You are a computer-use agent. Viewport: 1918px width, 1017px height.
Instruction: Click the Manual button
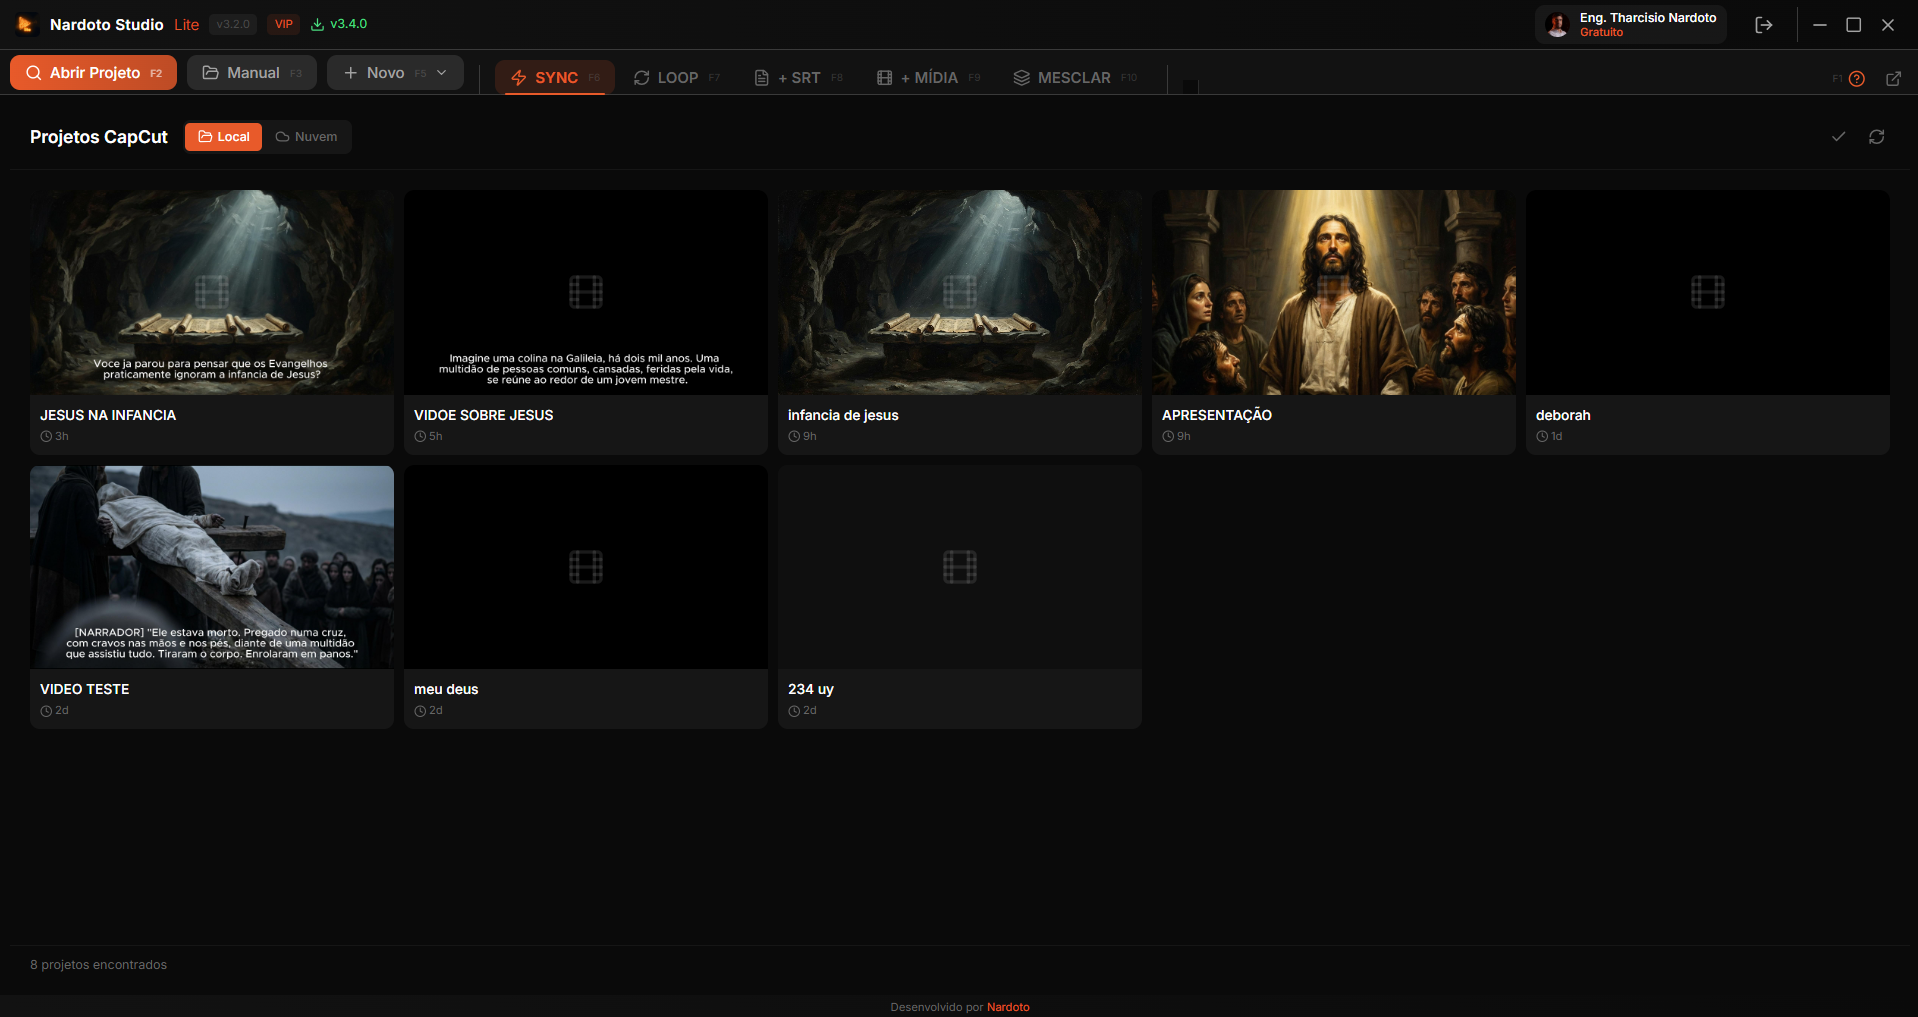tap(252, 73)
